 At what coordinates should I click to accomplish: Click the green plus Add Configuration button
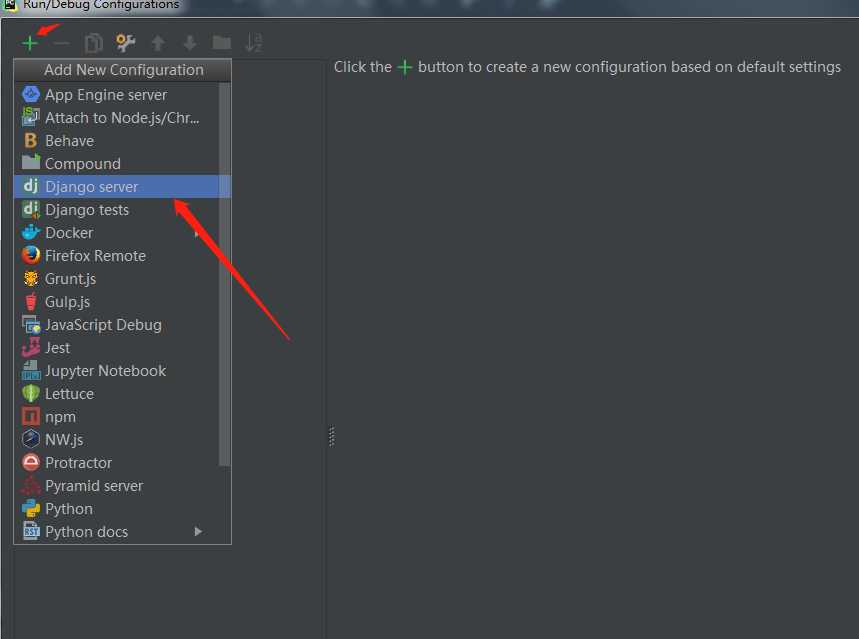click(30, 43)
